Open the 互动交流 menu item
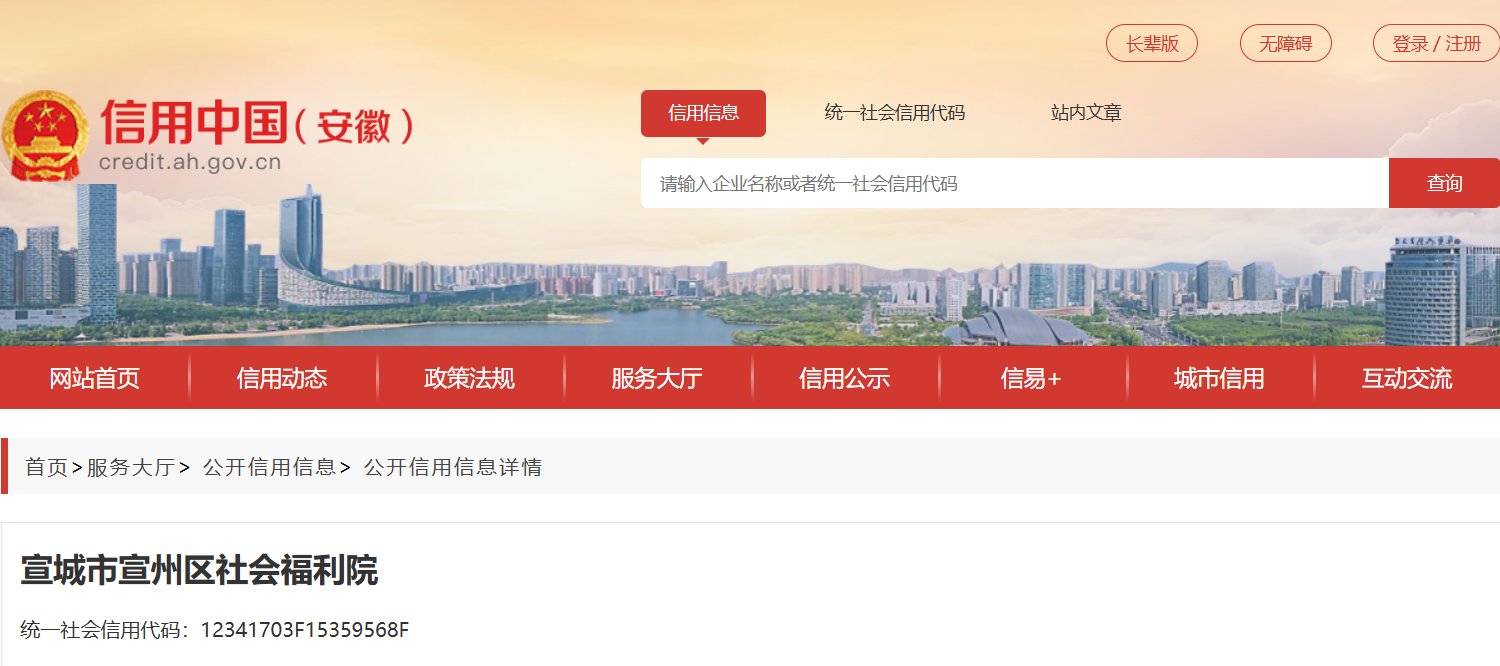1500x666 pixels. click(1407, 378)
